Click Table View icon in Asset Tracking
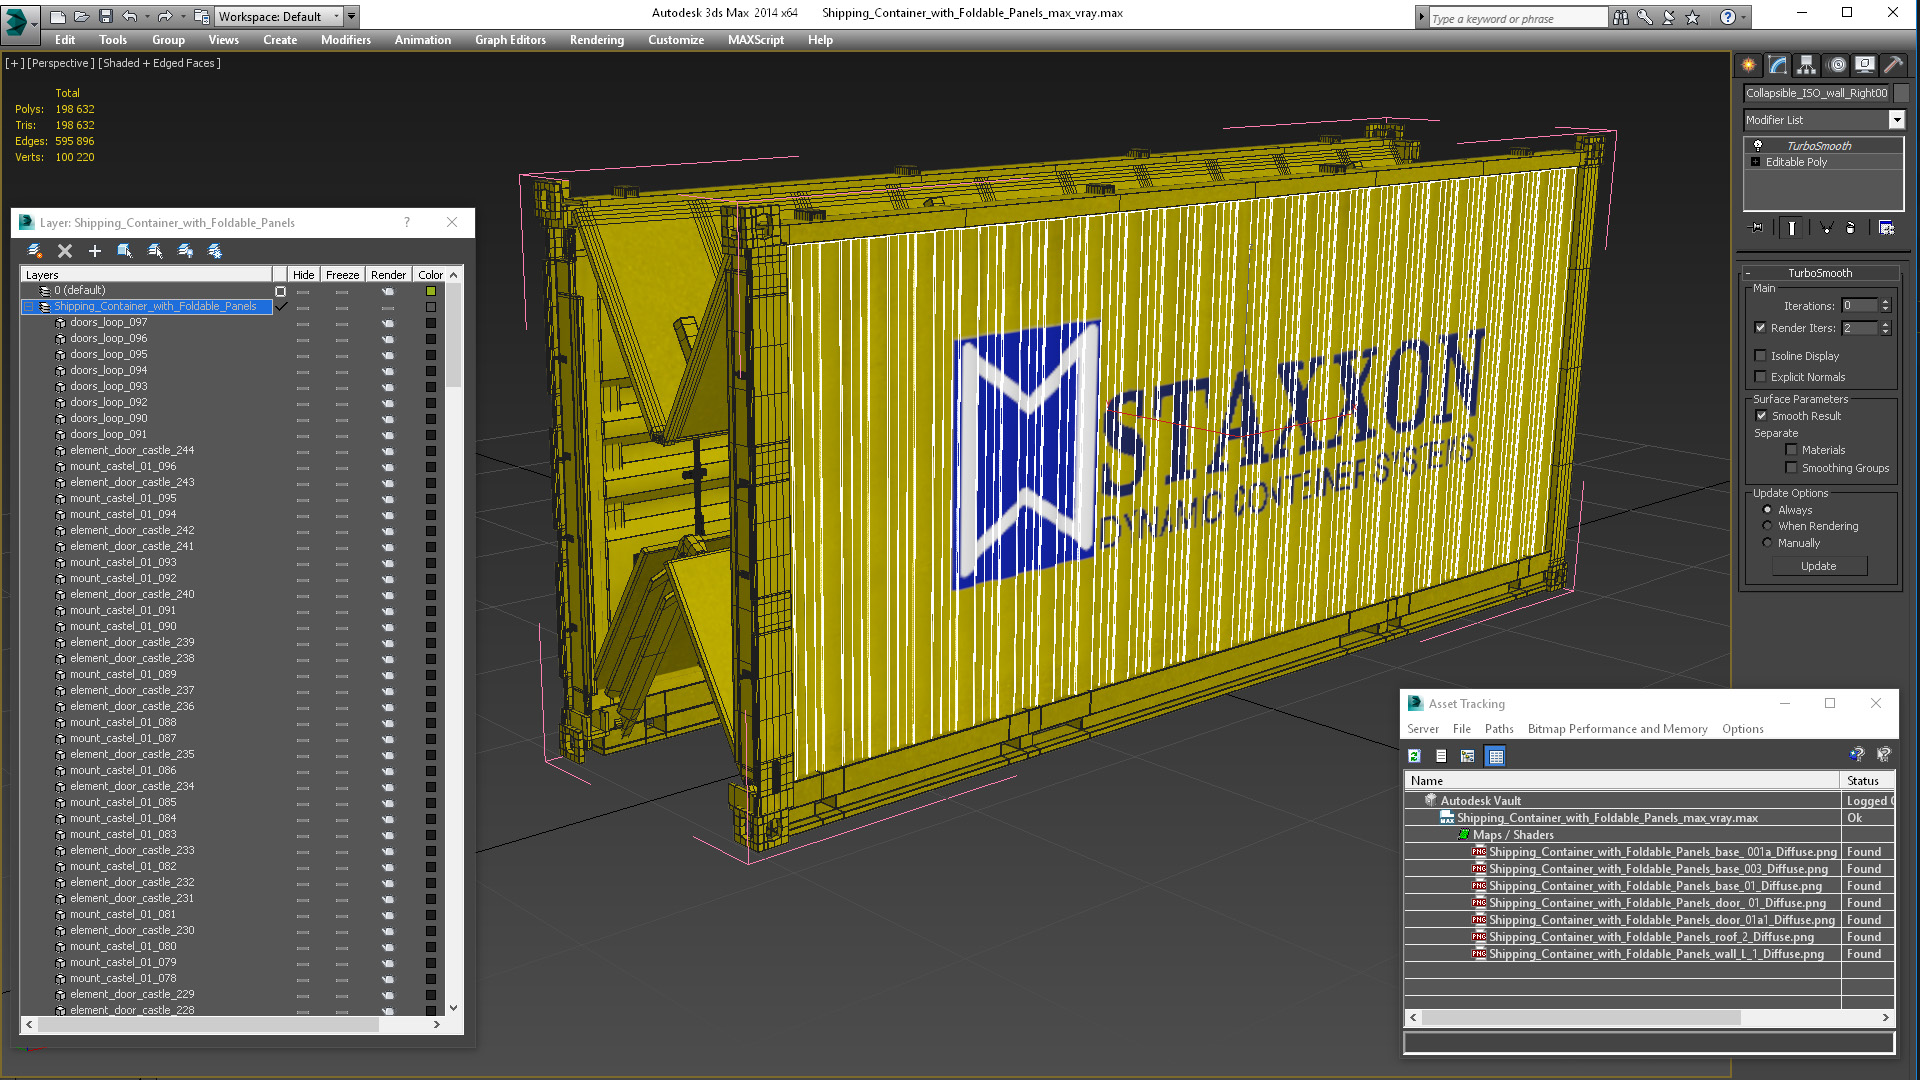The image size is (1920, 1080). pyautogui.click(x=1496, y=756)
